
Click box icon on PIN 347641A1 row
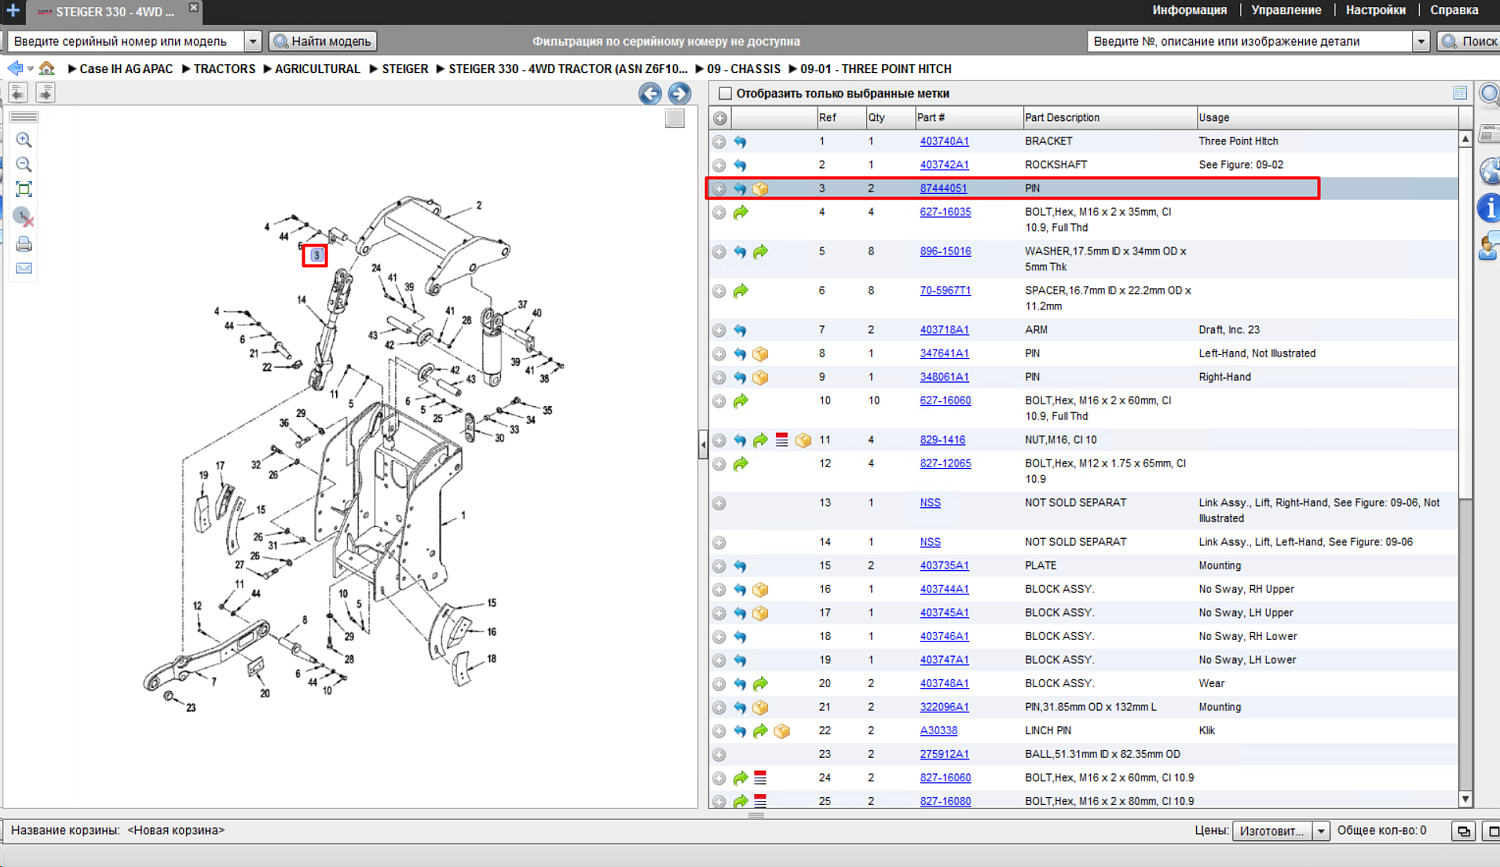click(x=761, y=354)
